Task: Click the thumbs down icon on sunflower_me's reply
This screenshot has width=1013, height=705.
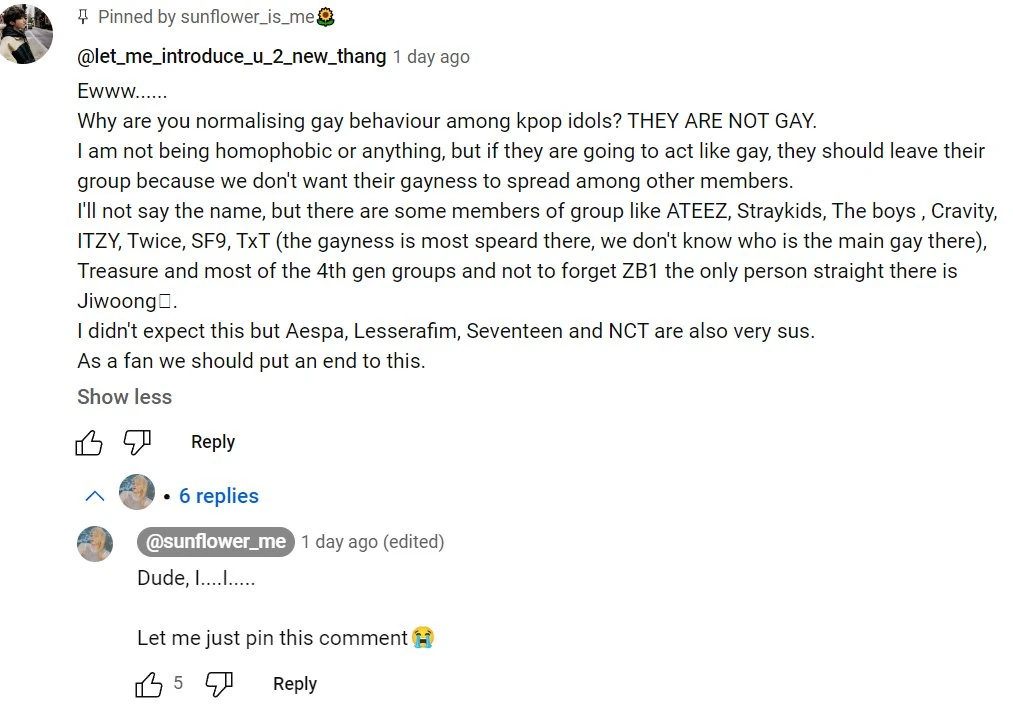Action: pos(219,683)
